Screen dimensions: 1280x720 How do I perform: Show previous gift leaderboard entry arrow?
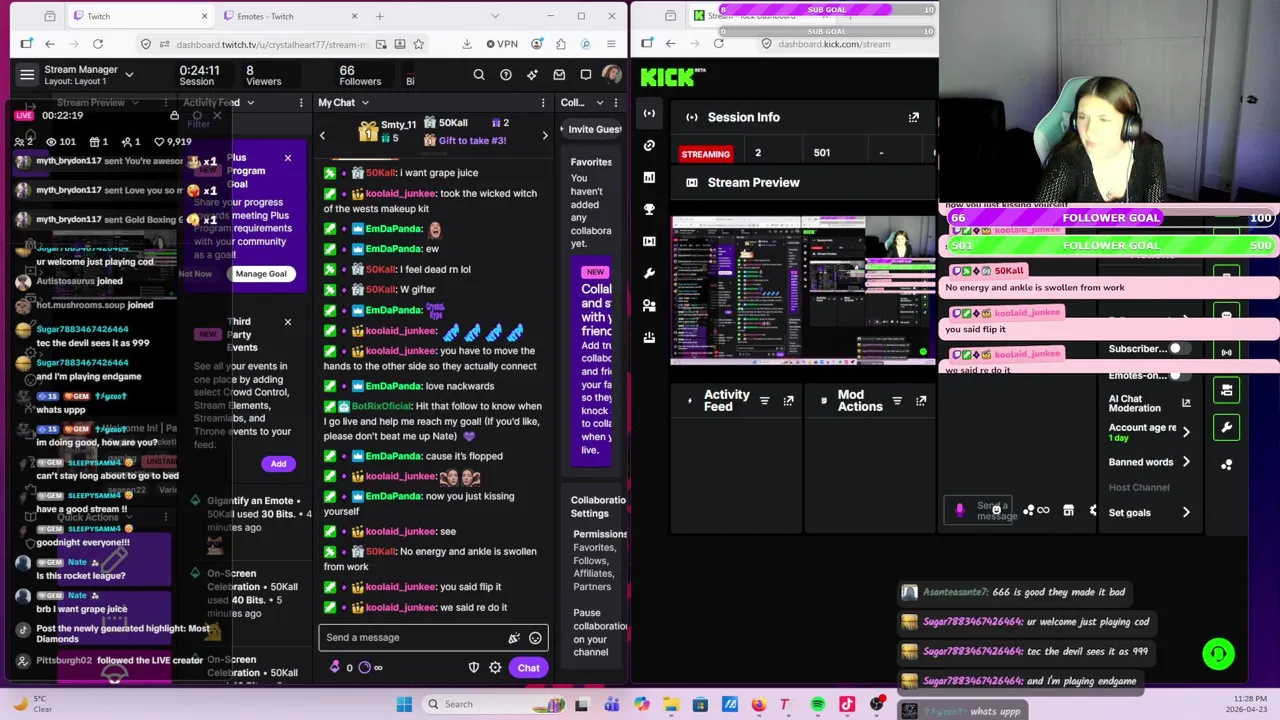click(322, 135)
